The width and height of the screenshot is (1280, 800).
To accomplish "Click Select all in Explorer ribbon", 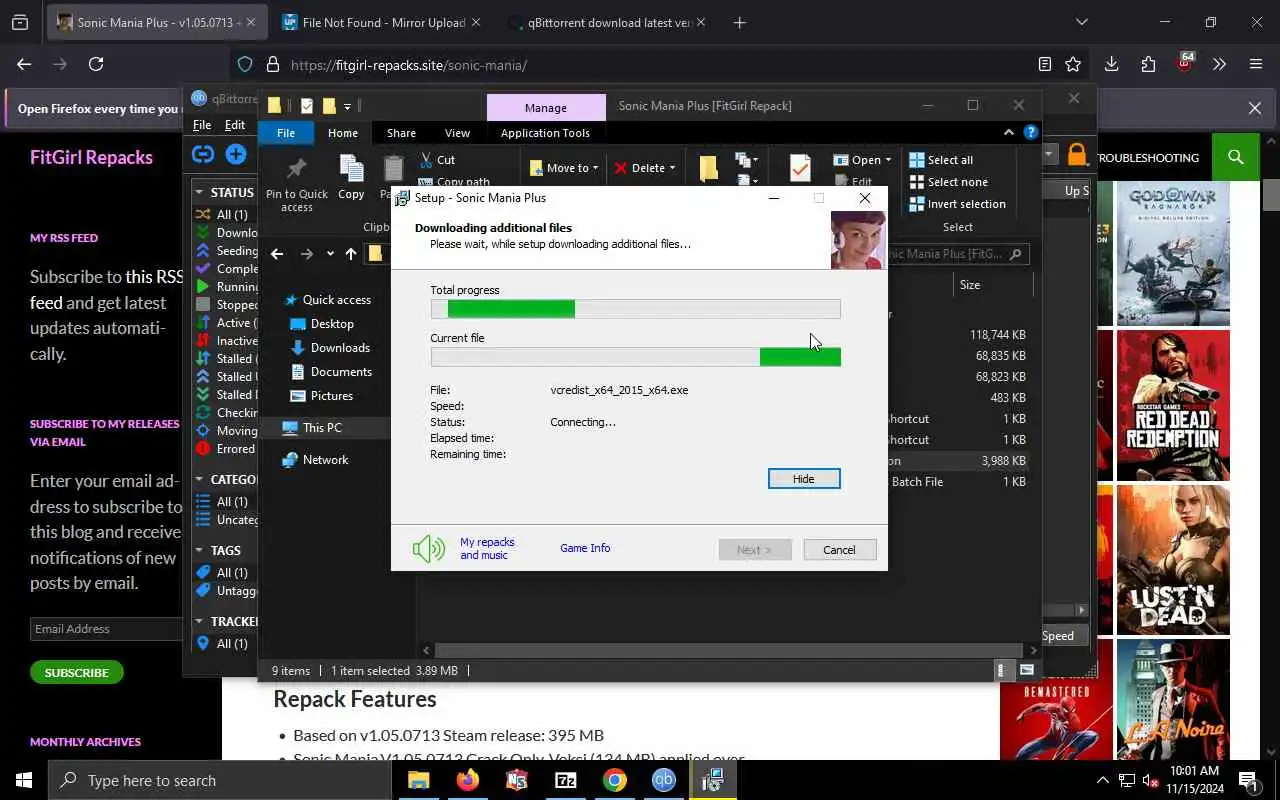I will 941,160.
